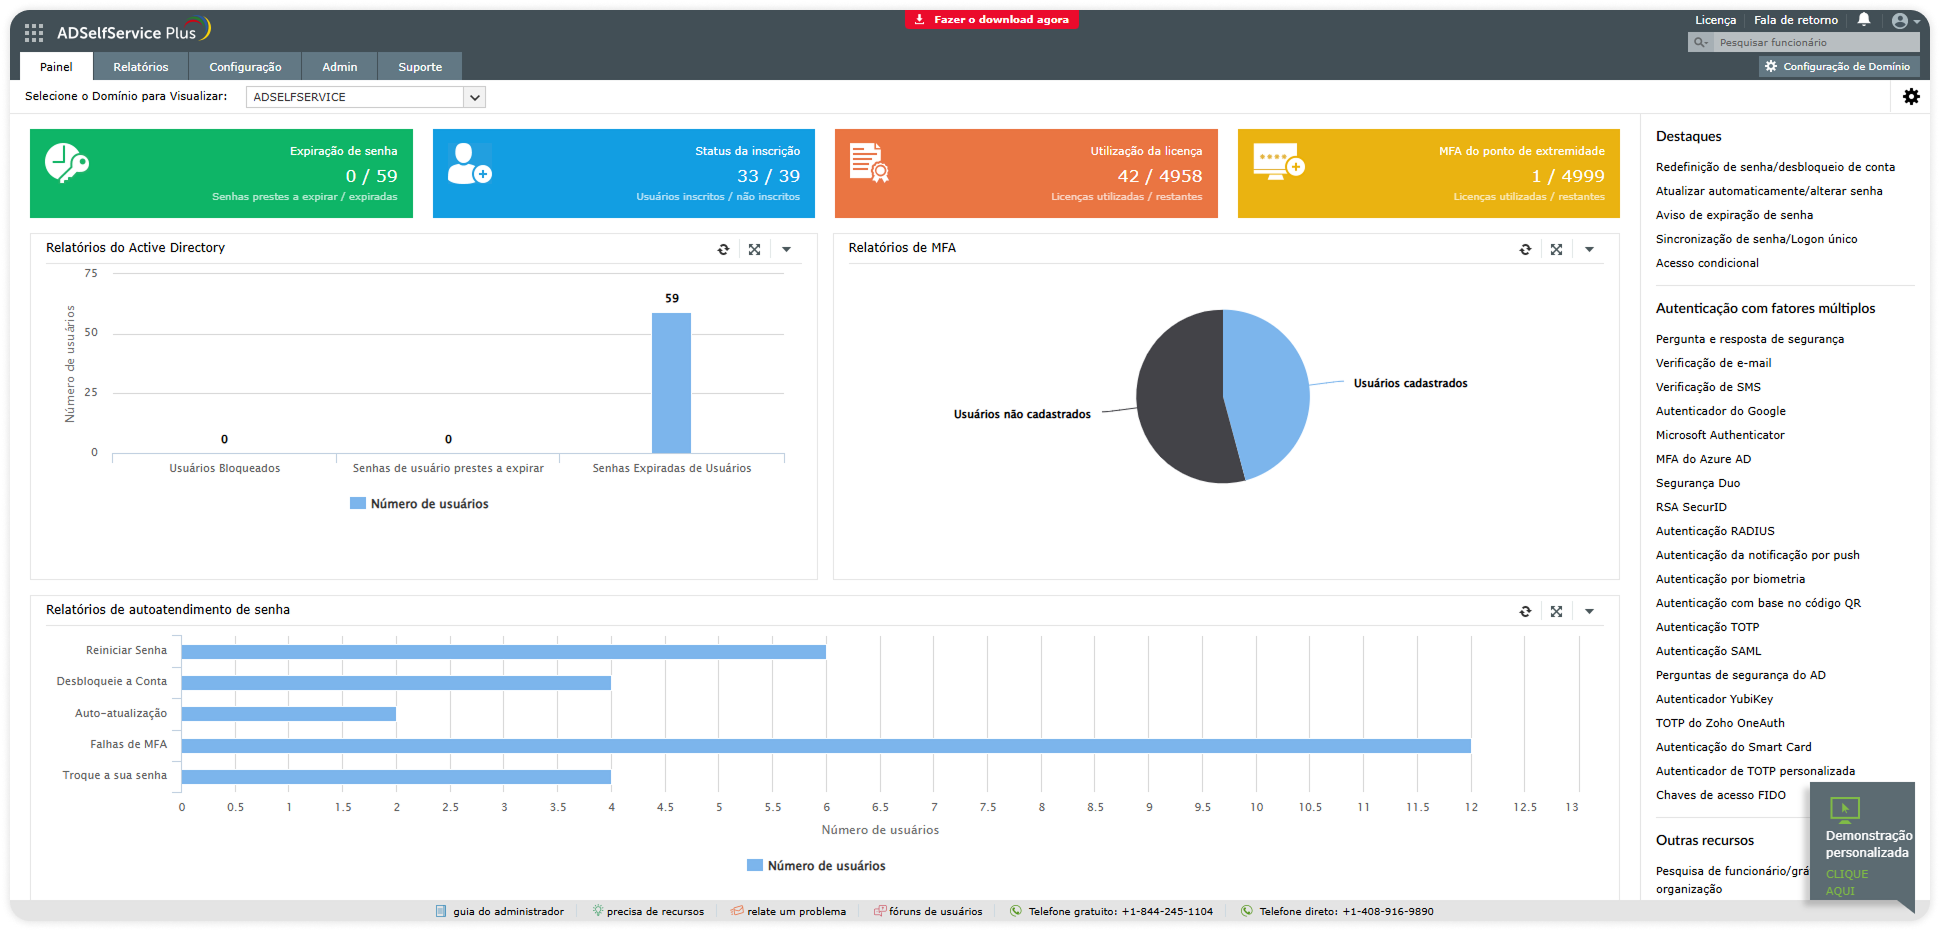The height and width of the screenshot is (931, 1940).
Task: Toggle Número de usuários legend in autoatendimento chart
Action: tap(816, 866)
